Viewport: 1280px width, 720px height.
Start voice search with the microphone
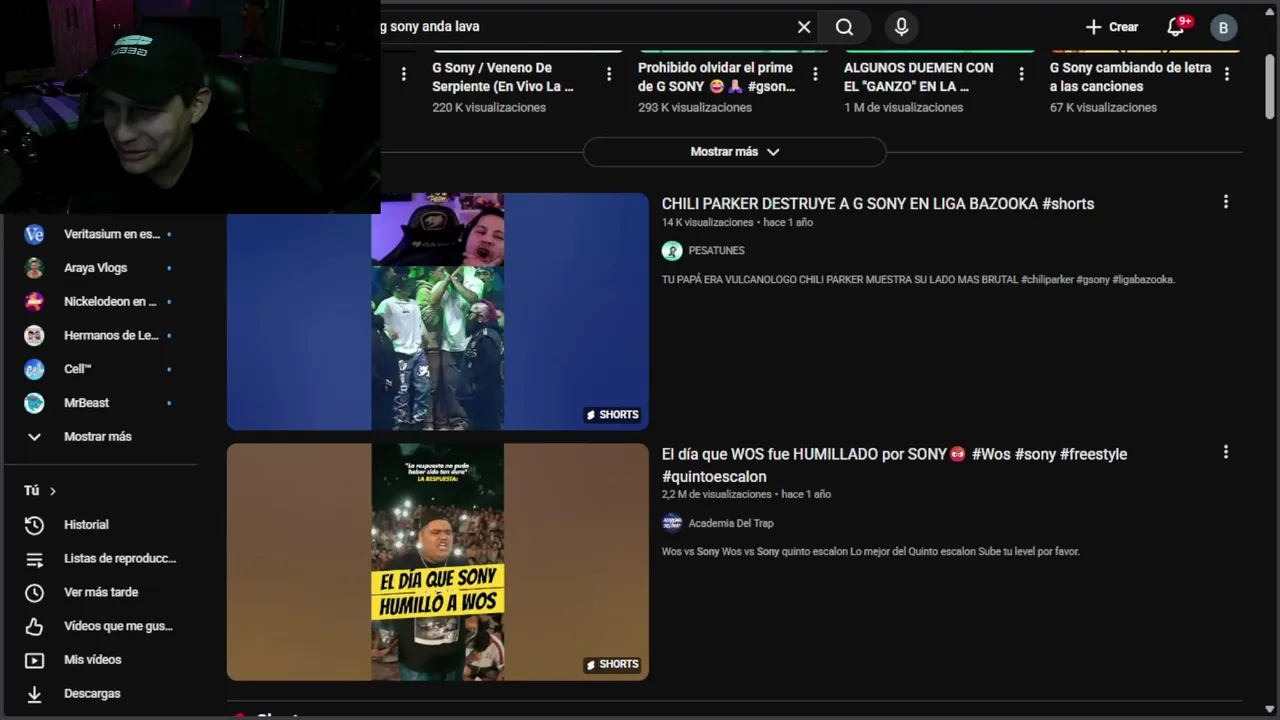tap(901, 27)
